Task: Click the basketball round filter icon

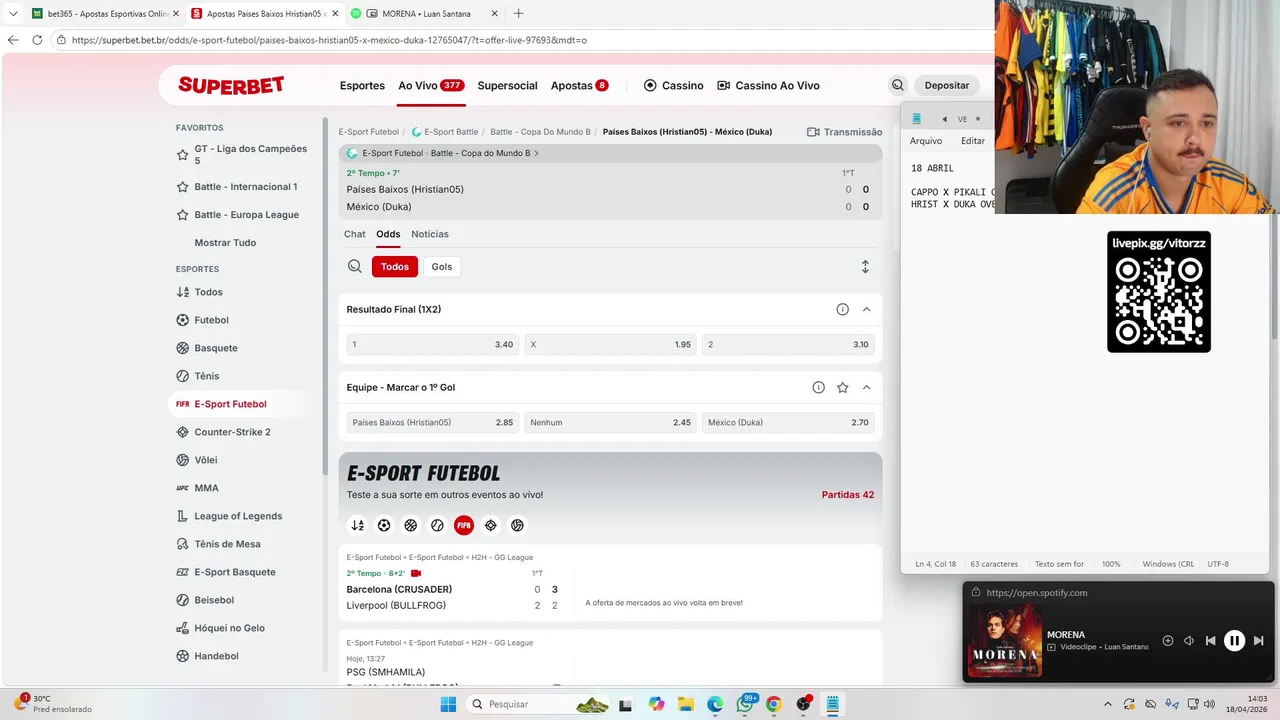Action: (x=410, y=525)
